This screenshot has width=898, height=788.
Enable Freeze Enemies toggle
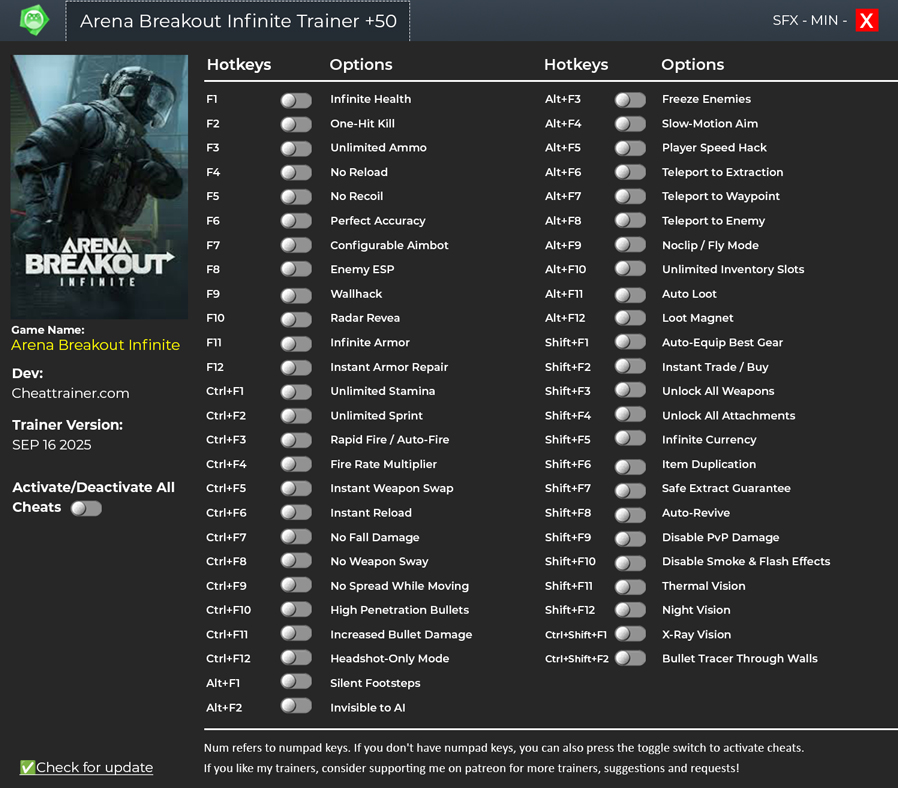(630, 100)
